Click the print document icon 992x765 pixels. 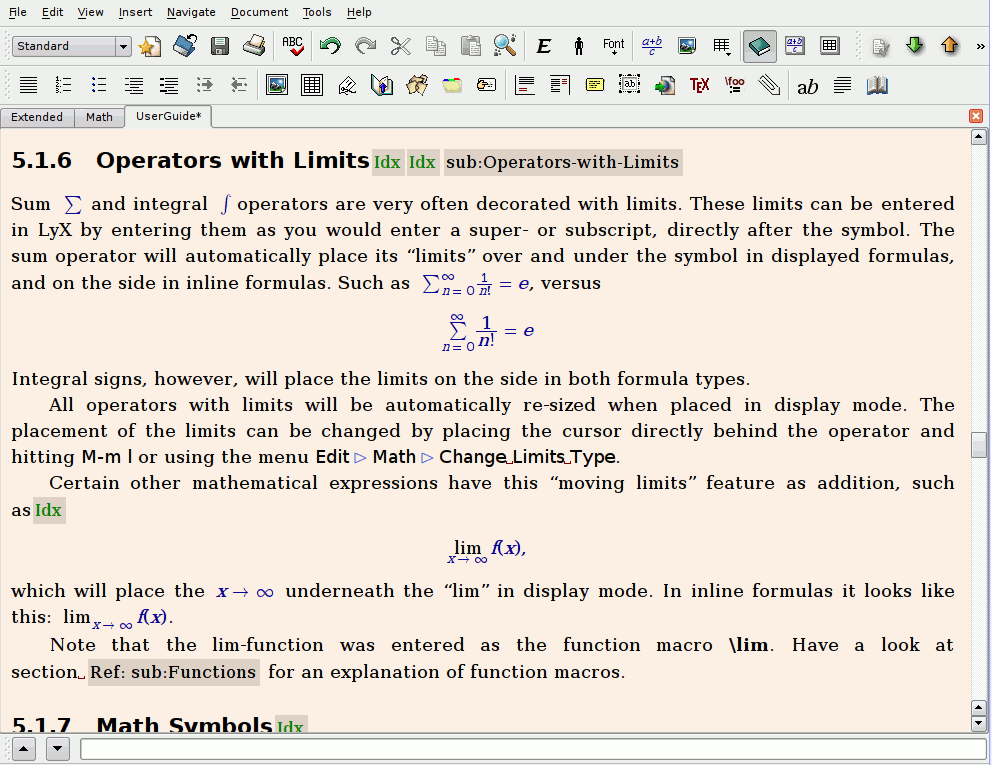click(255, 46)
